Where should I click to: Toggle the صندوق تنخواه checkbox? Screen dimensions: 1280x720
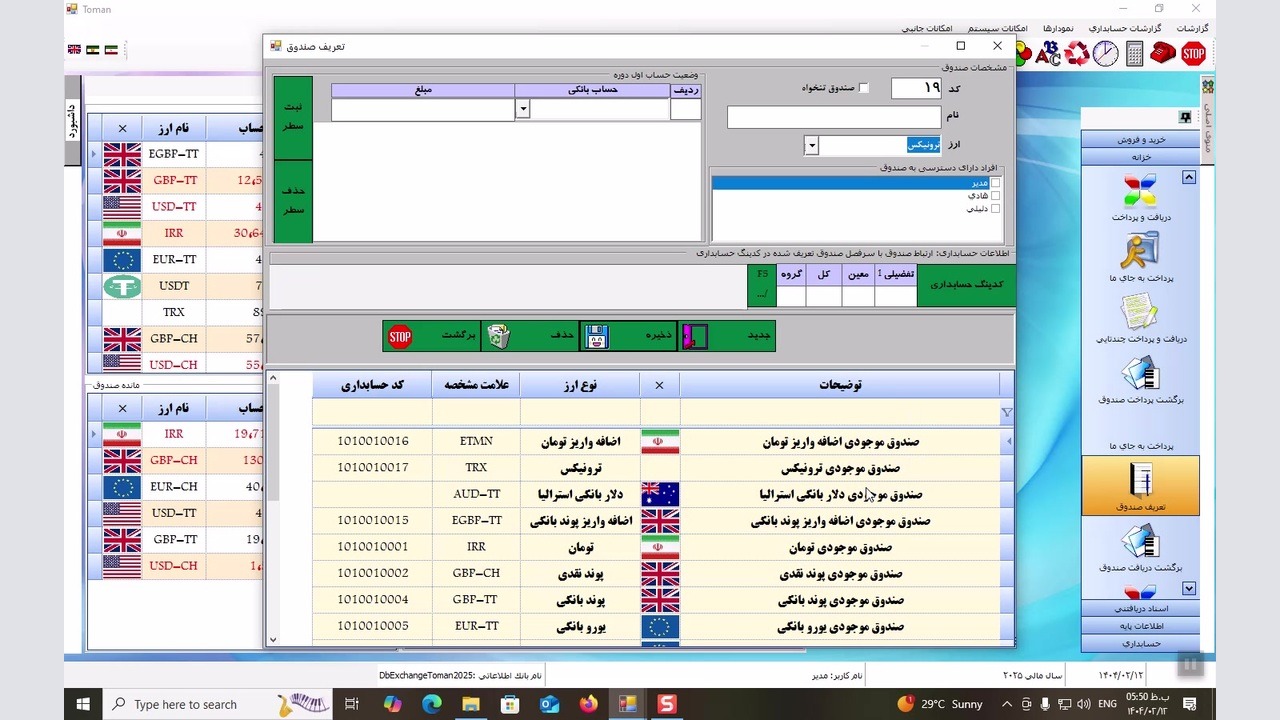(864, 88)
